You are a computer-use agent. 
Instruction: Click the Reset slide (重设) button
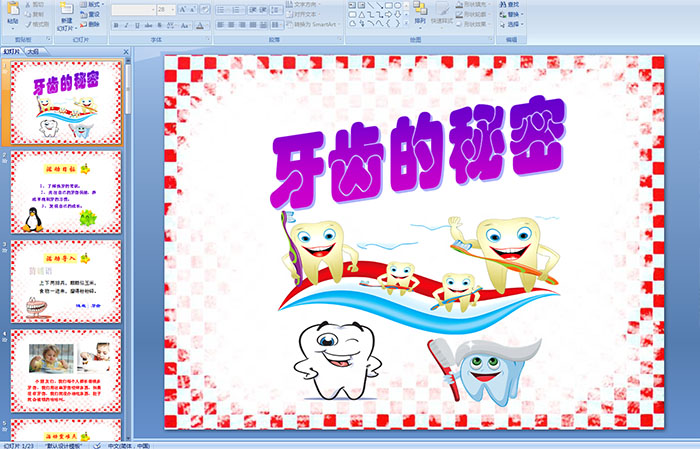tap(90, 15)
